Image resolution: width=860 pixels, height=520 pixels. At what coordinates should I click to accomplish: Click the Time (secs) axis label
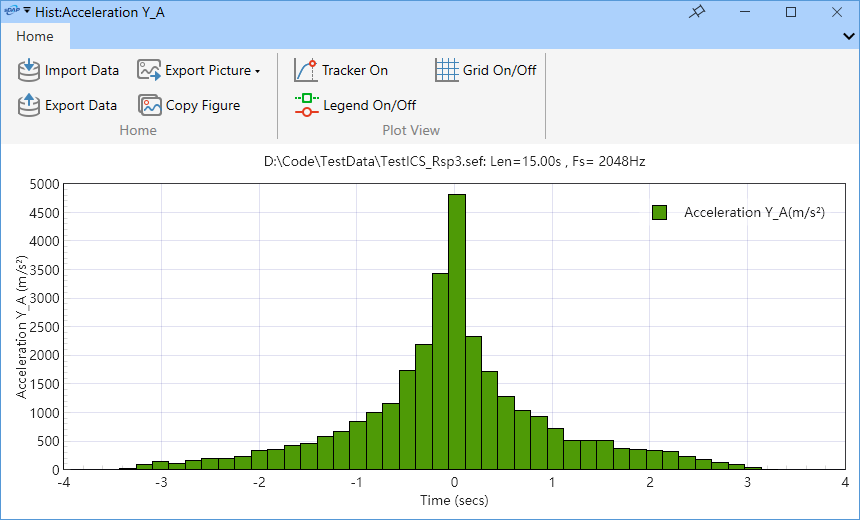pyautogui.click(x=454, y=500)
